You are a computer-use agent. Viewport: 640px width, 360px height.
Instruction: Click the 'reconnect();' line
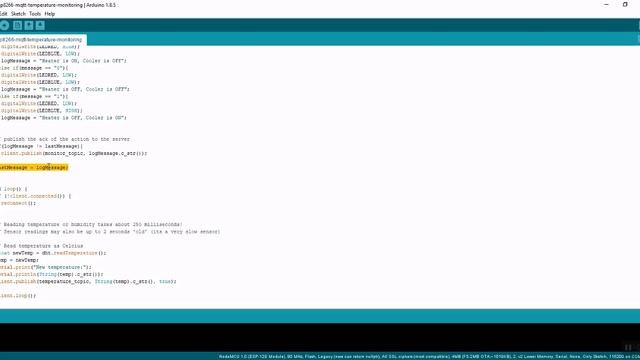point(18,203)
